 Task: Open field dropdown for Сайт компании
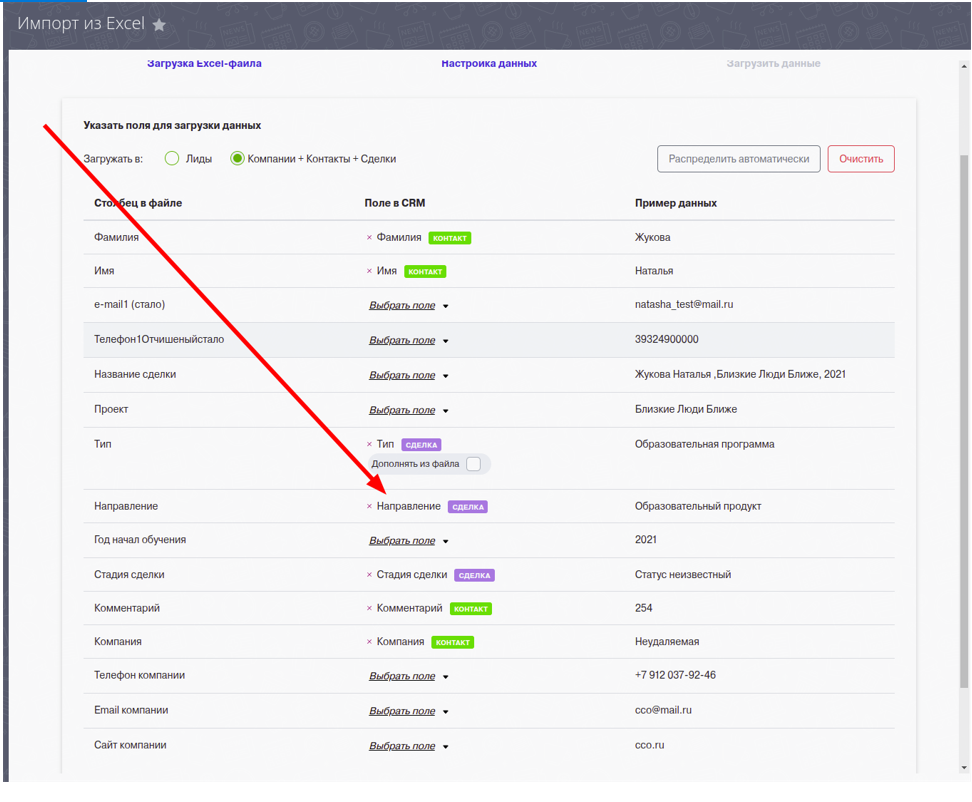[409, 746]
